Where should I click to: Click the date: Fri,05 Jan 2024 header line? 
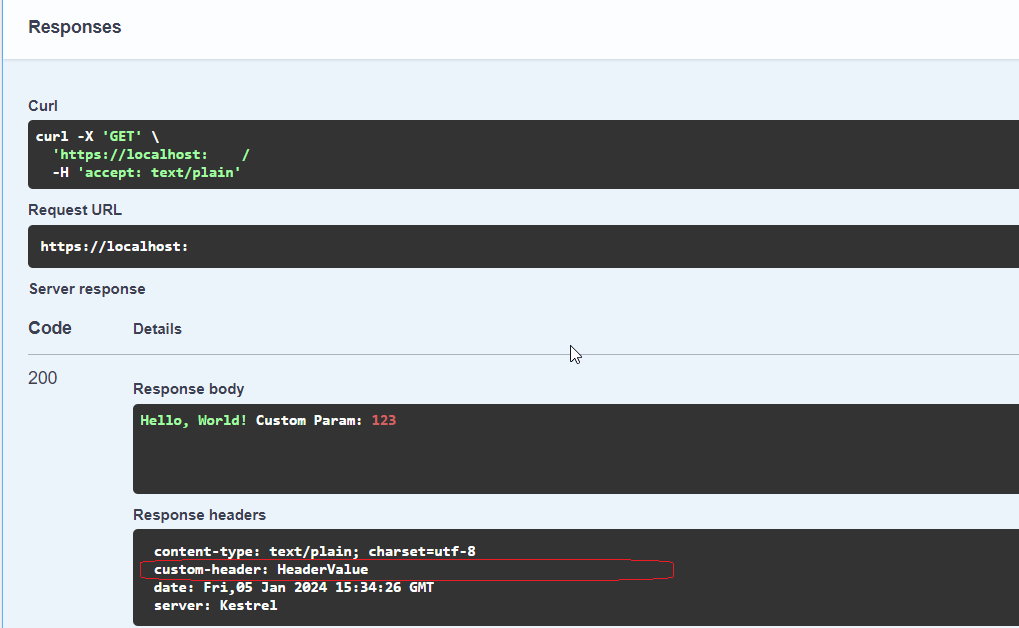tap(294, 588)
